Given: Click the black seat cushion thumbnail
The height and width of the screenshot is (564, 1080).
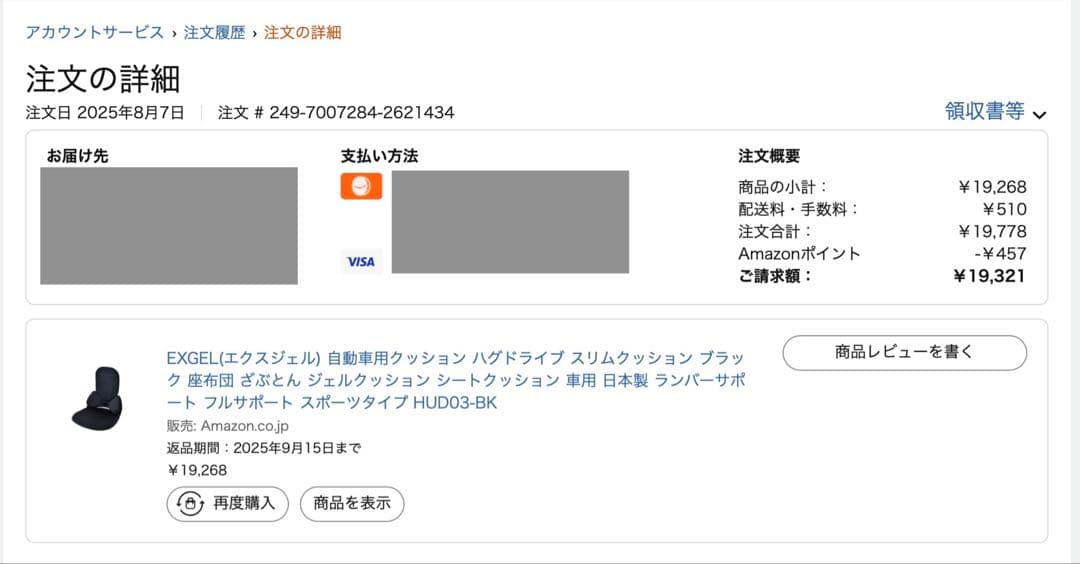Looking at the screenshot, I should [96, 399].
